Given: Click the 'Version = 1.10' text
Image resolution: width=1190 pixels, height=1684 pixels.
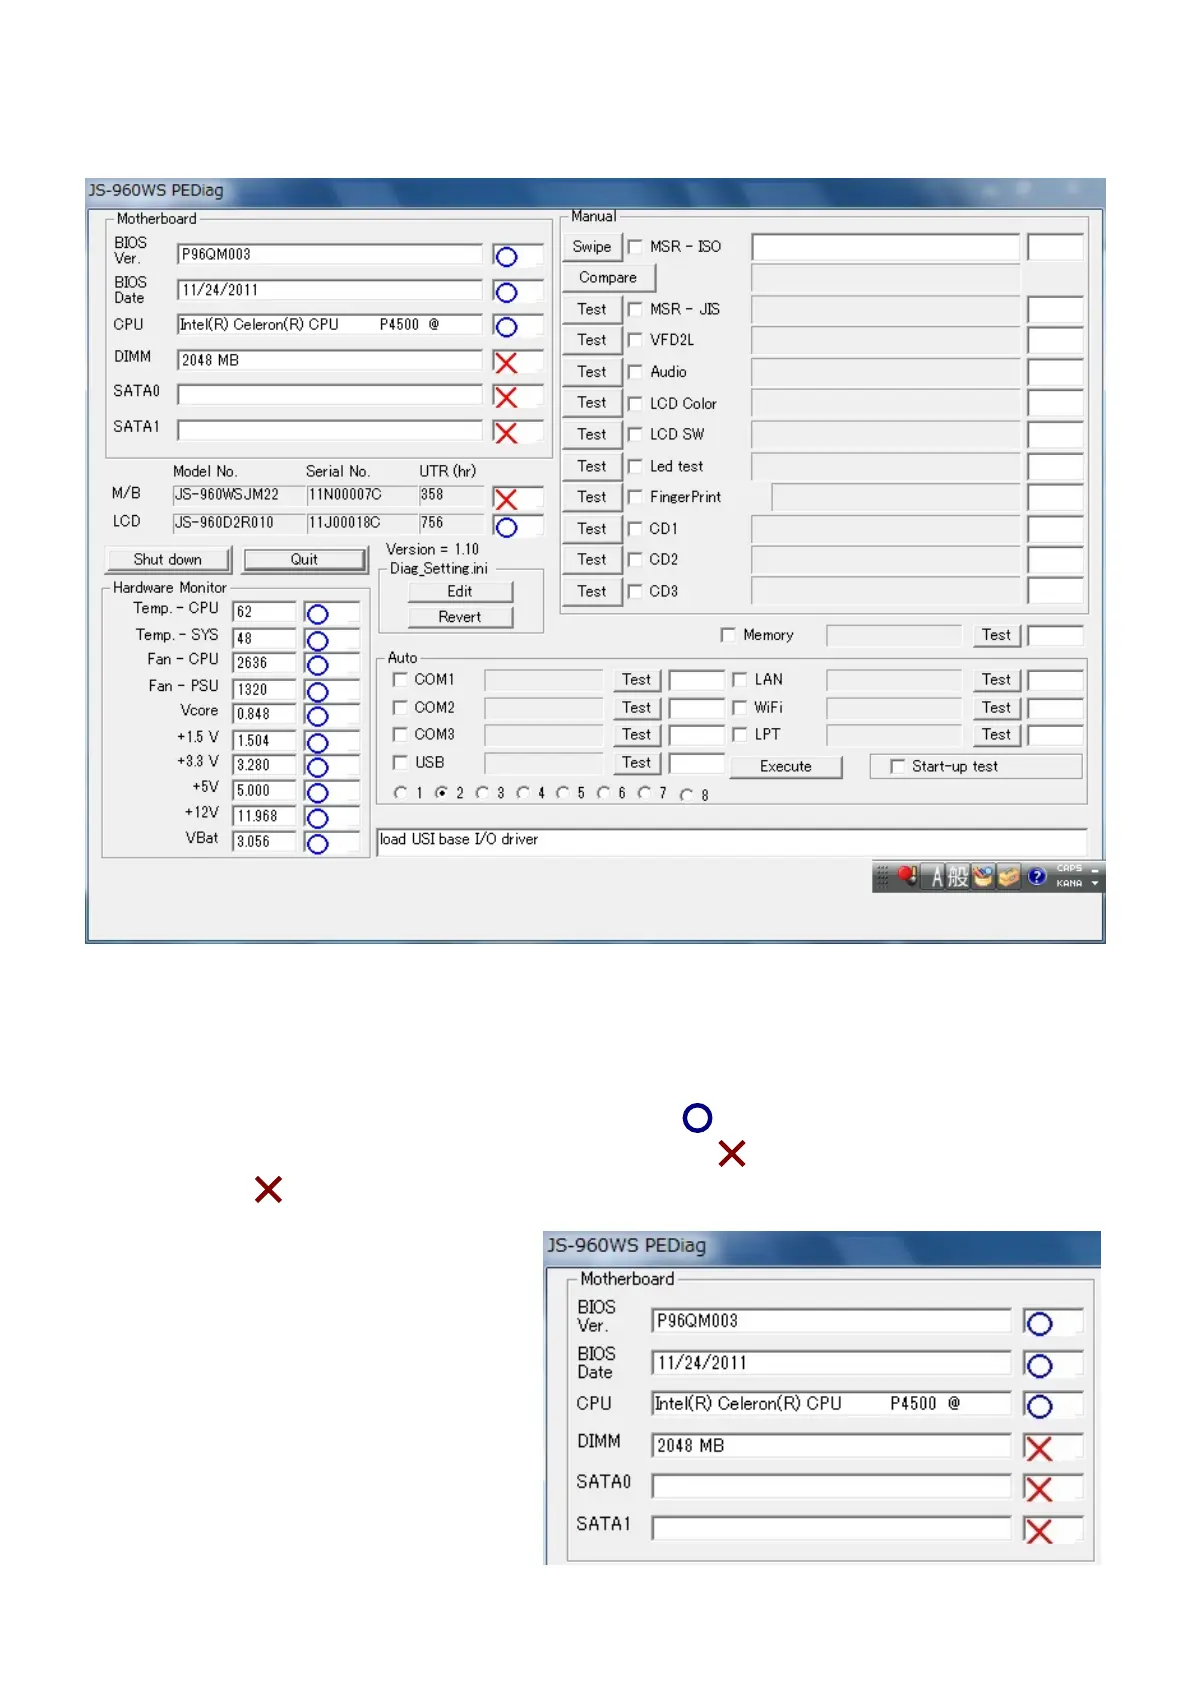Looking at the screenshot, I should point(432,549).
